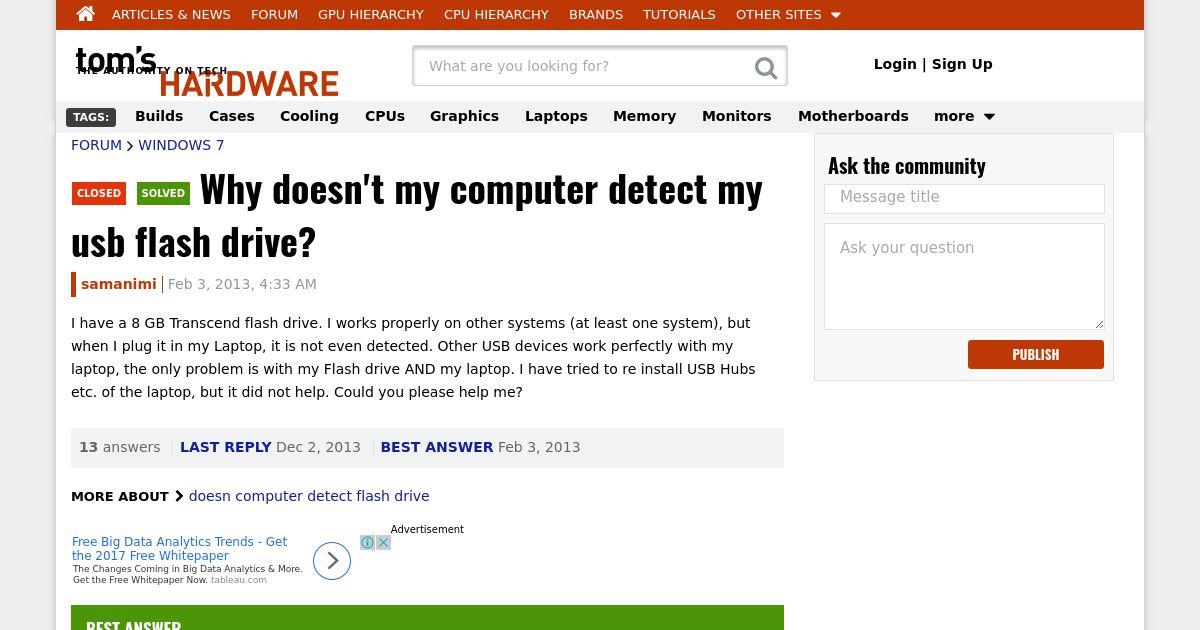Open the Windows 7 breadcrumb link
This screenshot has height=630, width=1200.
coord(181,145)
